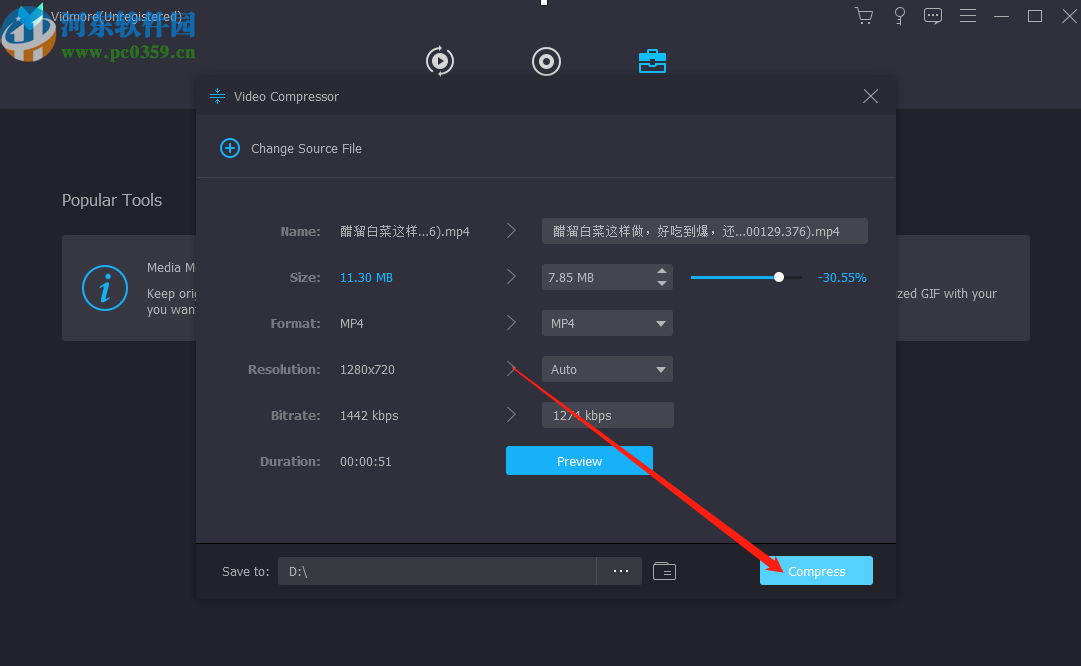Click the arrow chevron in Bitrate row

(x=512, y=415)
